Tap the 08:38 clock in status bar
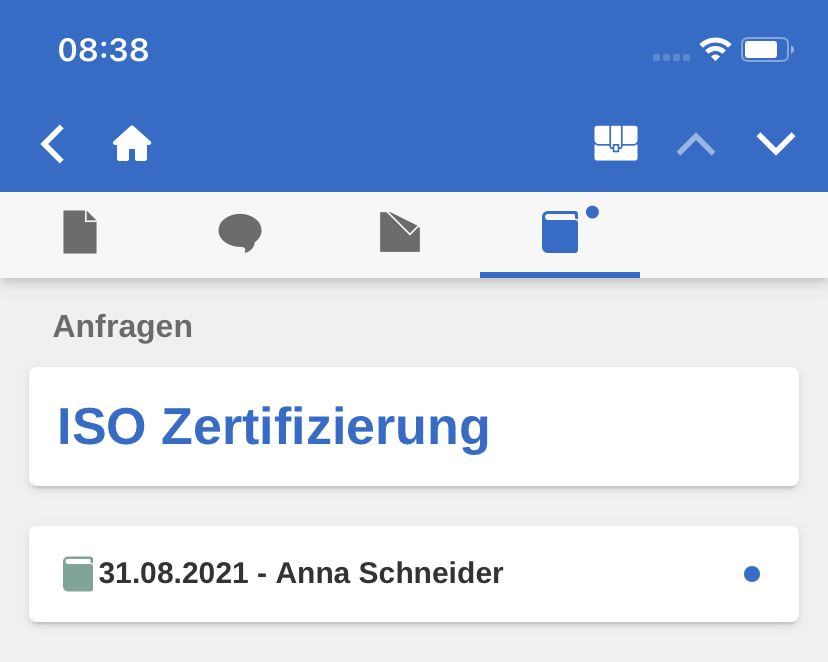828x662 pixels. (103, 50)
